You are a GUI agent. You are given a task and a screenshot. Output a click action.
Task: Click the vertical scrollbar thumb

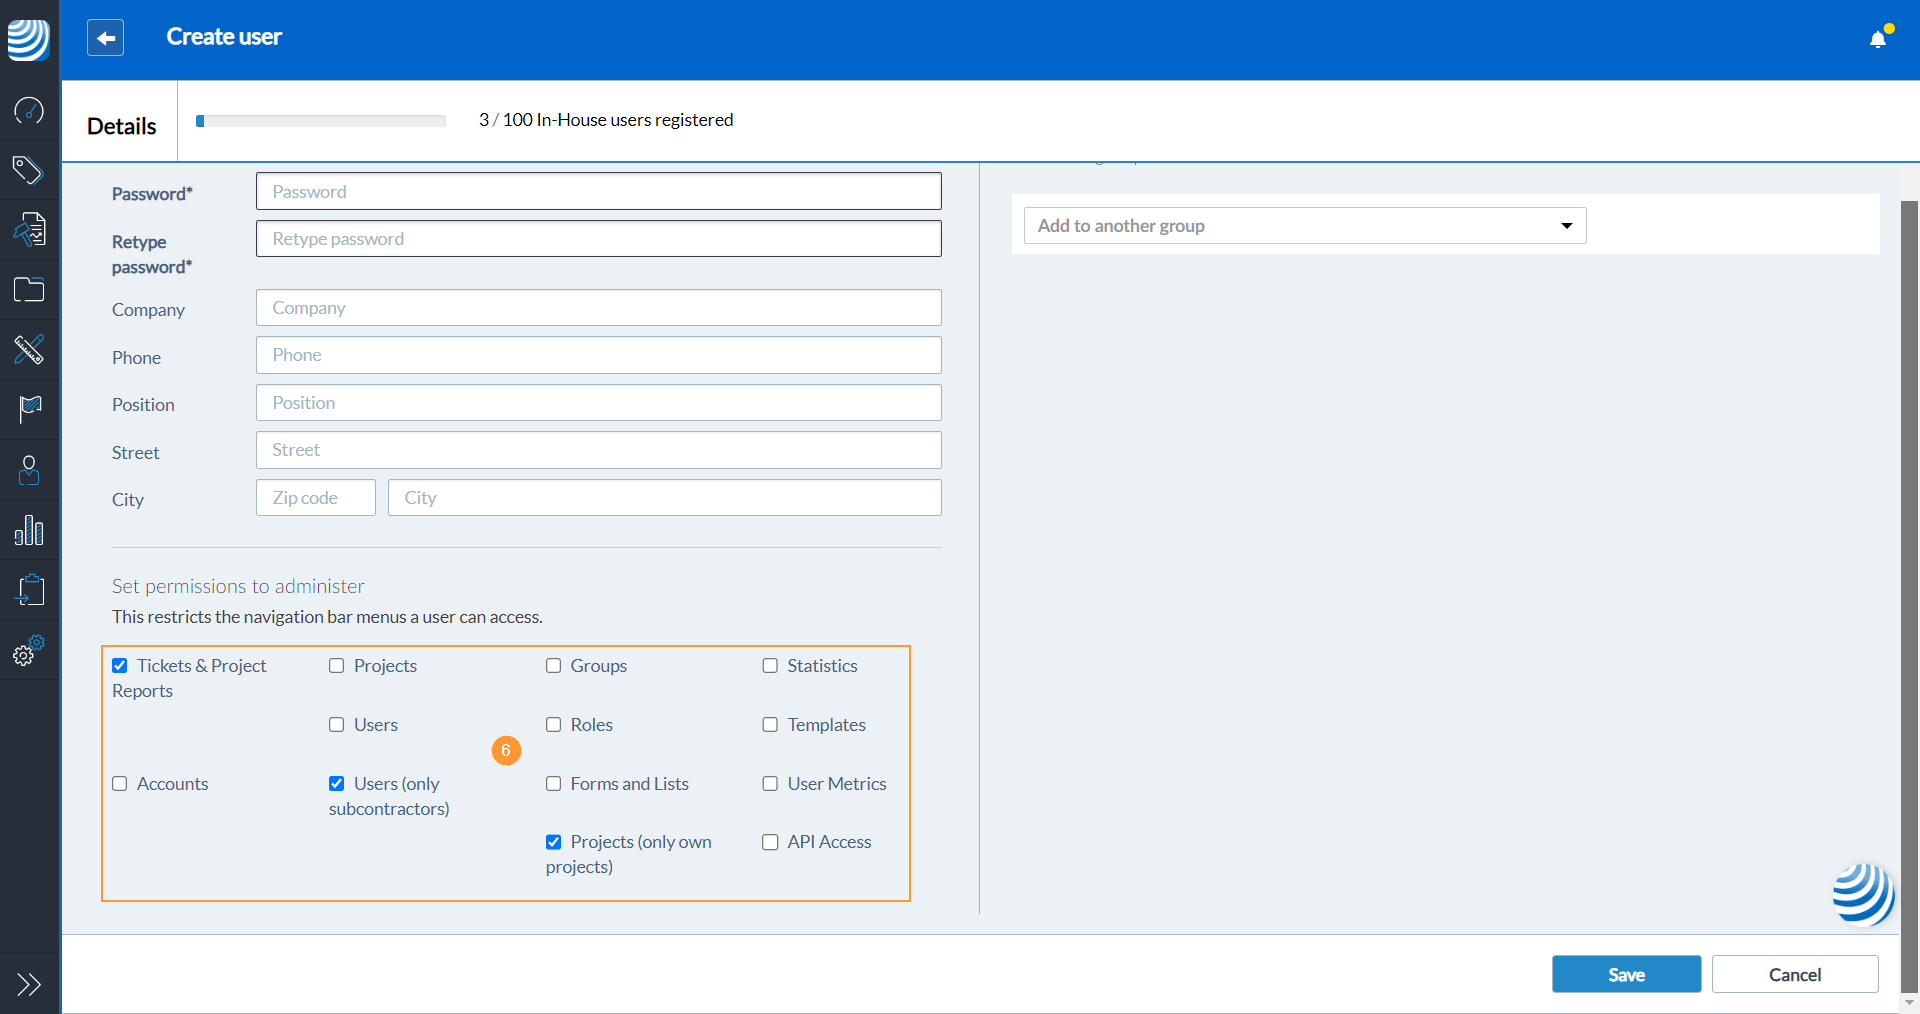pyautogui.click(x=1909, y=595)
